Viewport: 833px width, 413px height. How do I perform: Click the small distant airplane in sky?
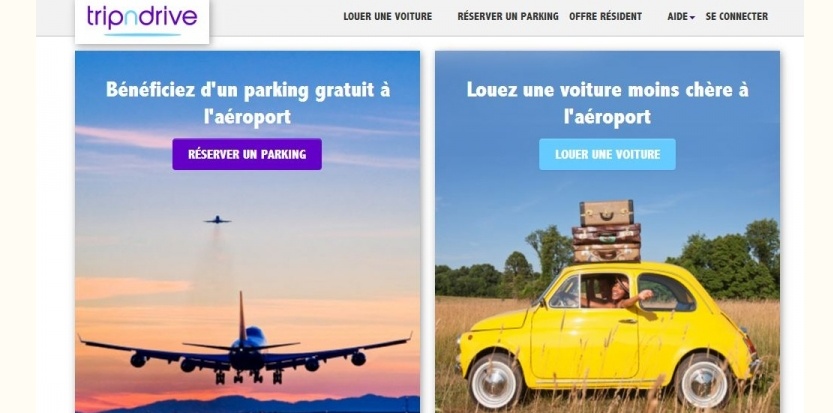tap(217, 220)
